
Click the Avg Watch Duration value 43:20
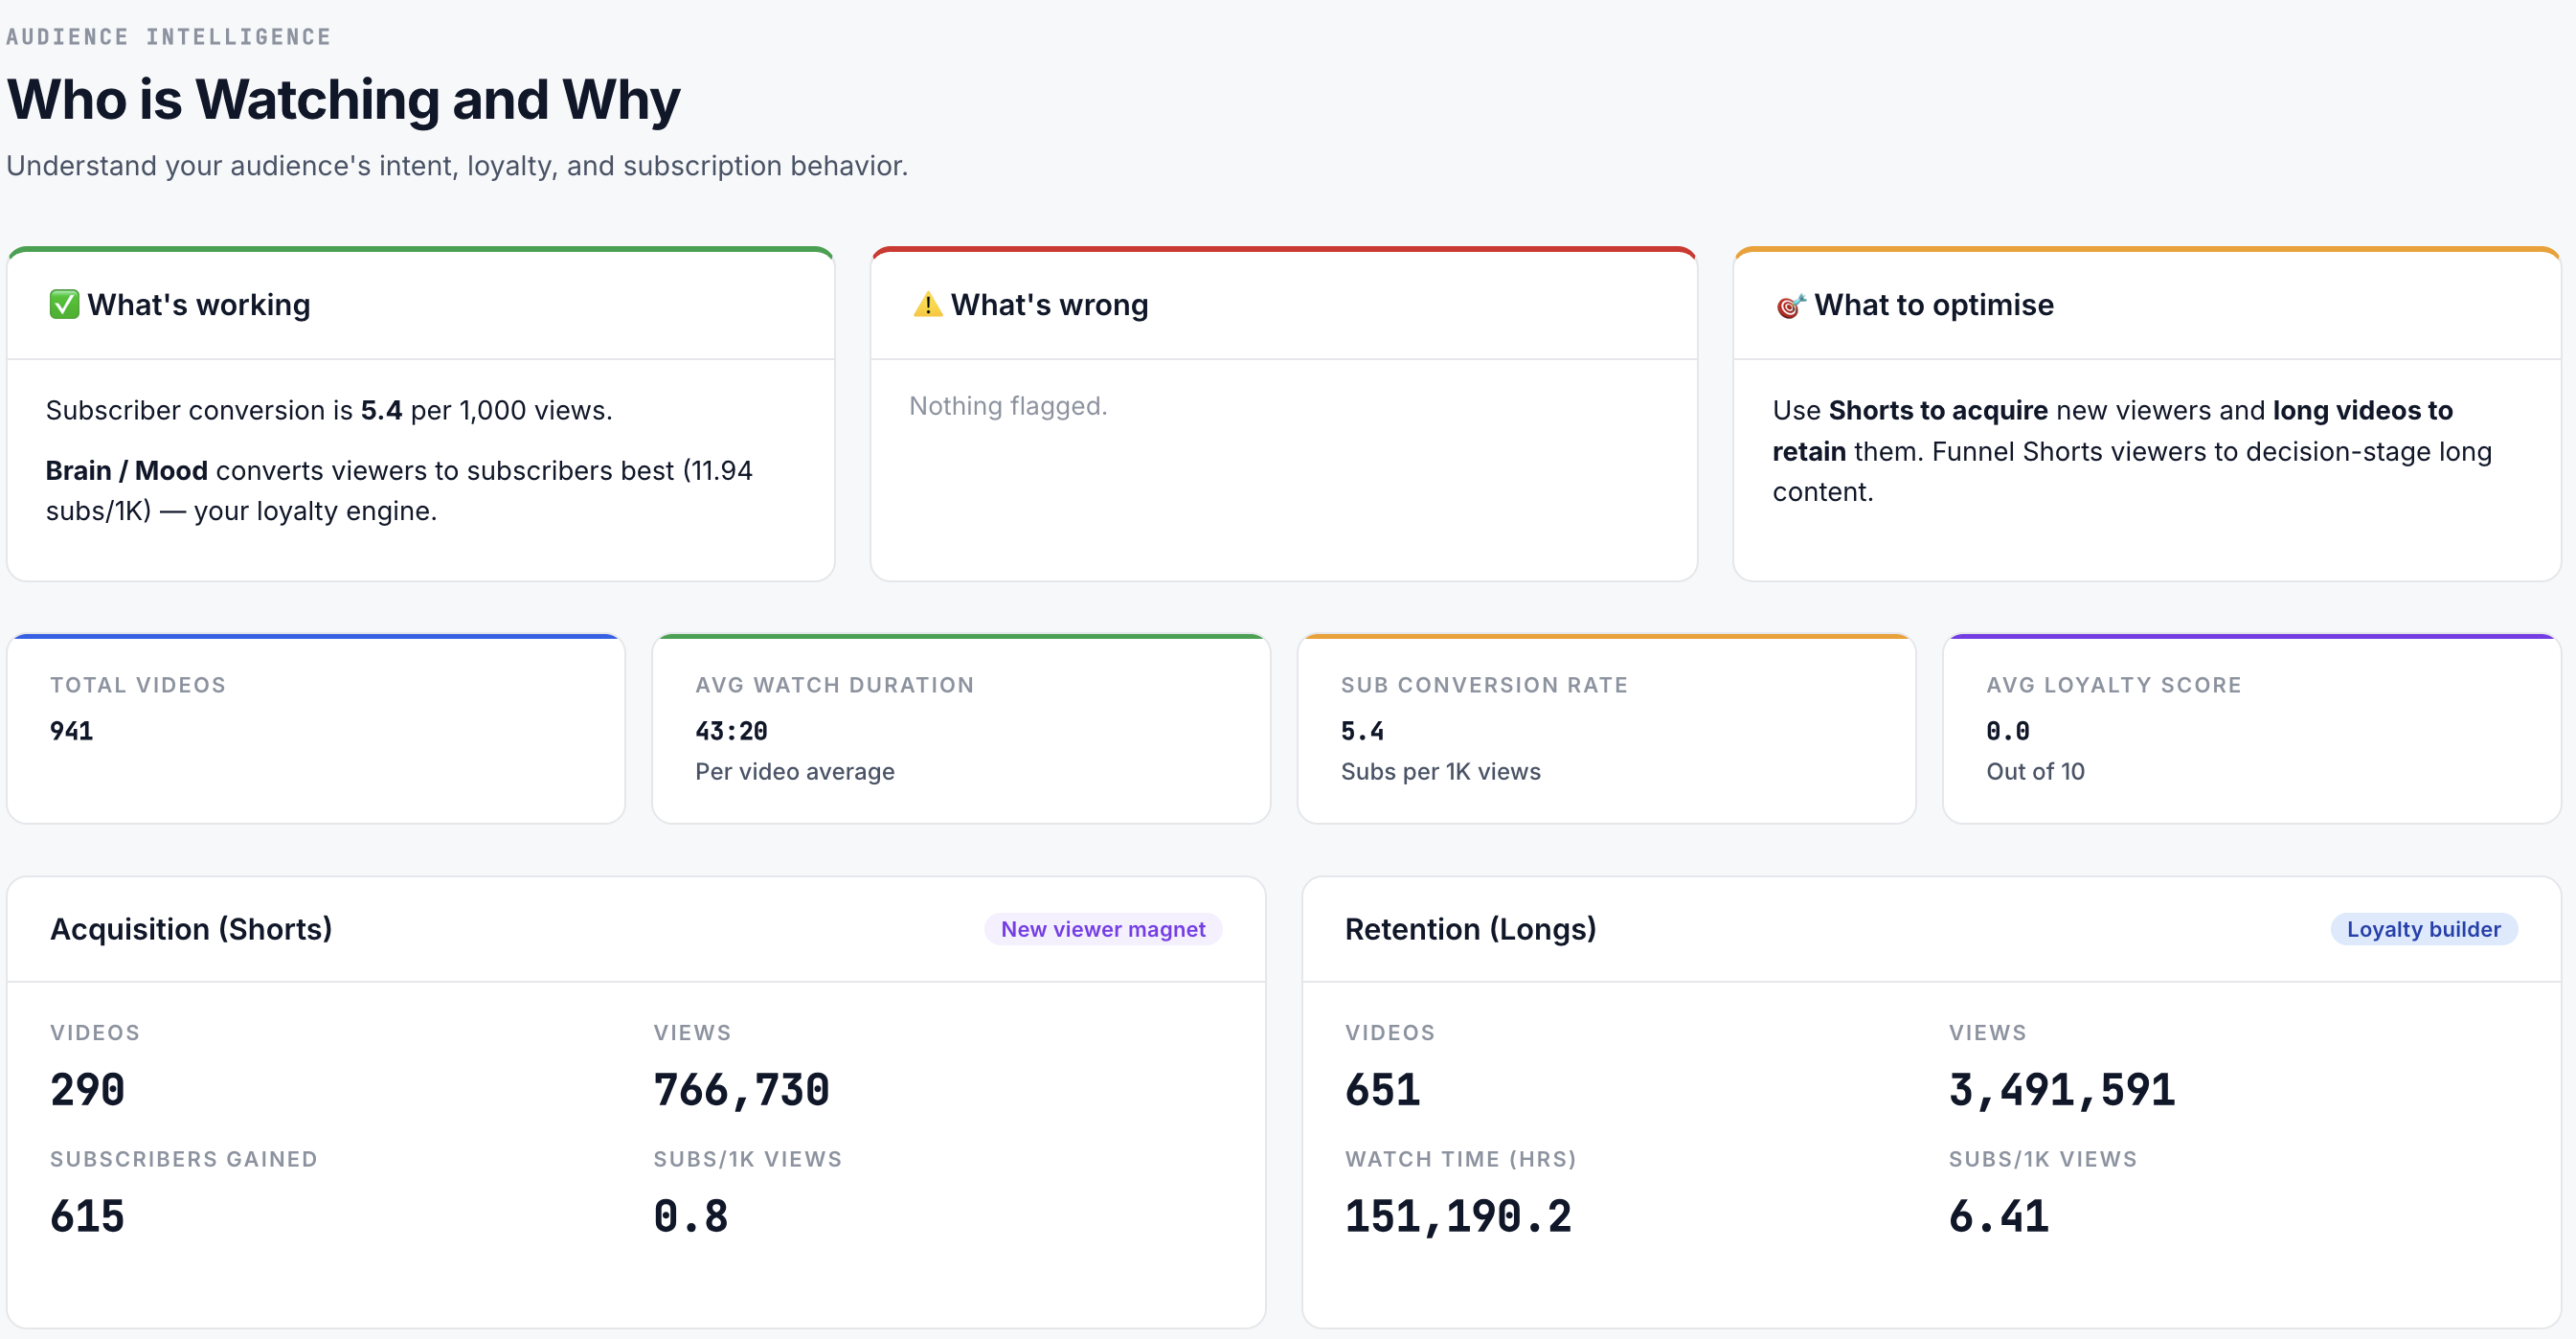pyautogui.click(x=732, y=731)
